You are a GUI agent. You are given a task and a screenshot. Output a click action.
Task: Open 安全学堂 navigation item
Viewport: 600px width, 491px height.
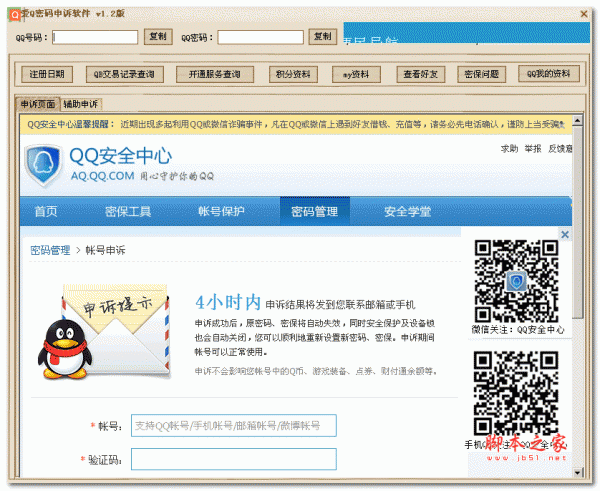point(408,211)
